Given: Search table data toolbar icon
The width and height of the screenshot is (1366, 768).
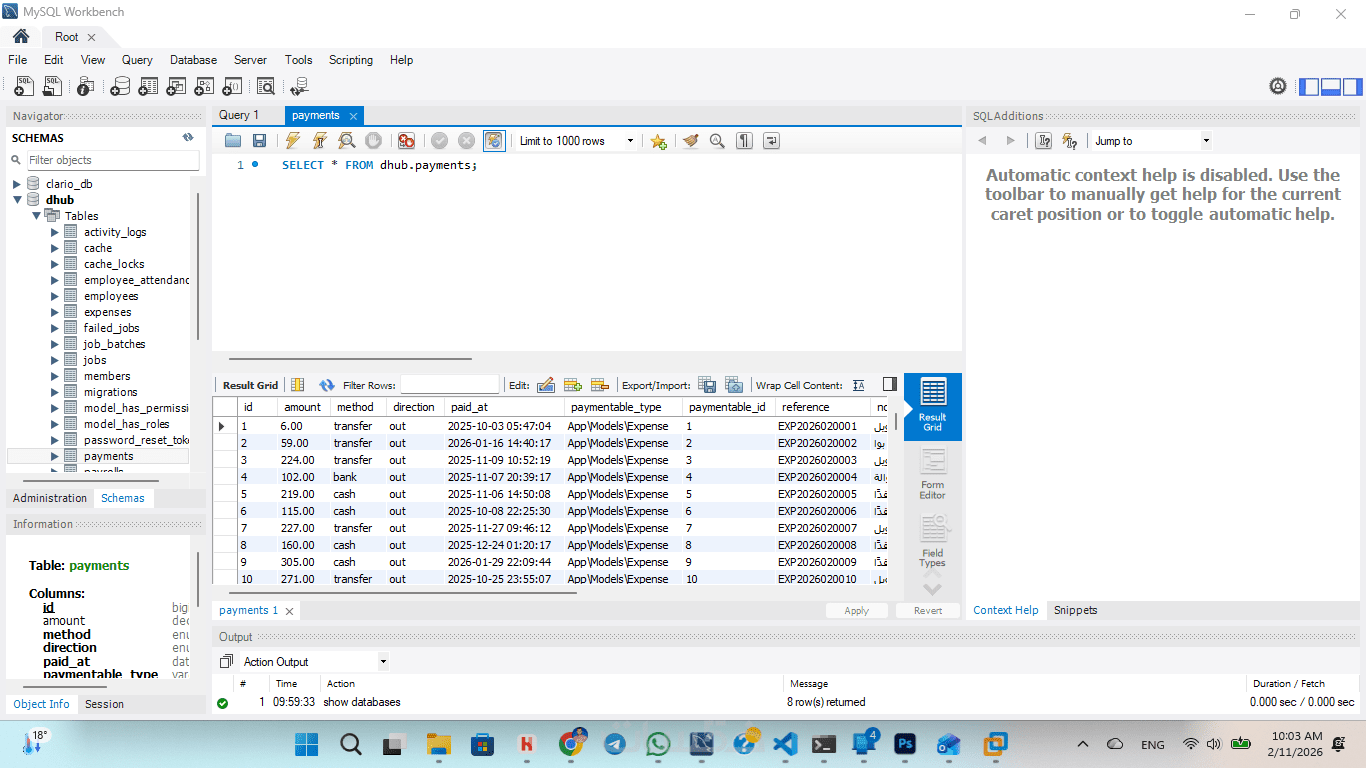Looking at the screenshot, I should 266,87.
